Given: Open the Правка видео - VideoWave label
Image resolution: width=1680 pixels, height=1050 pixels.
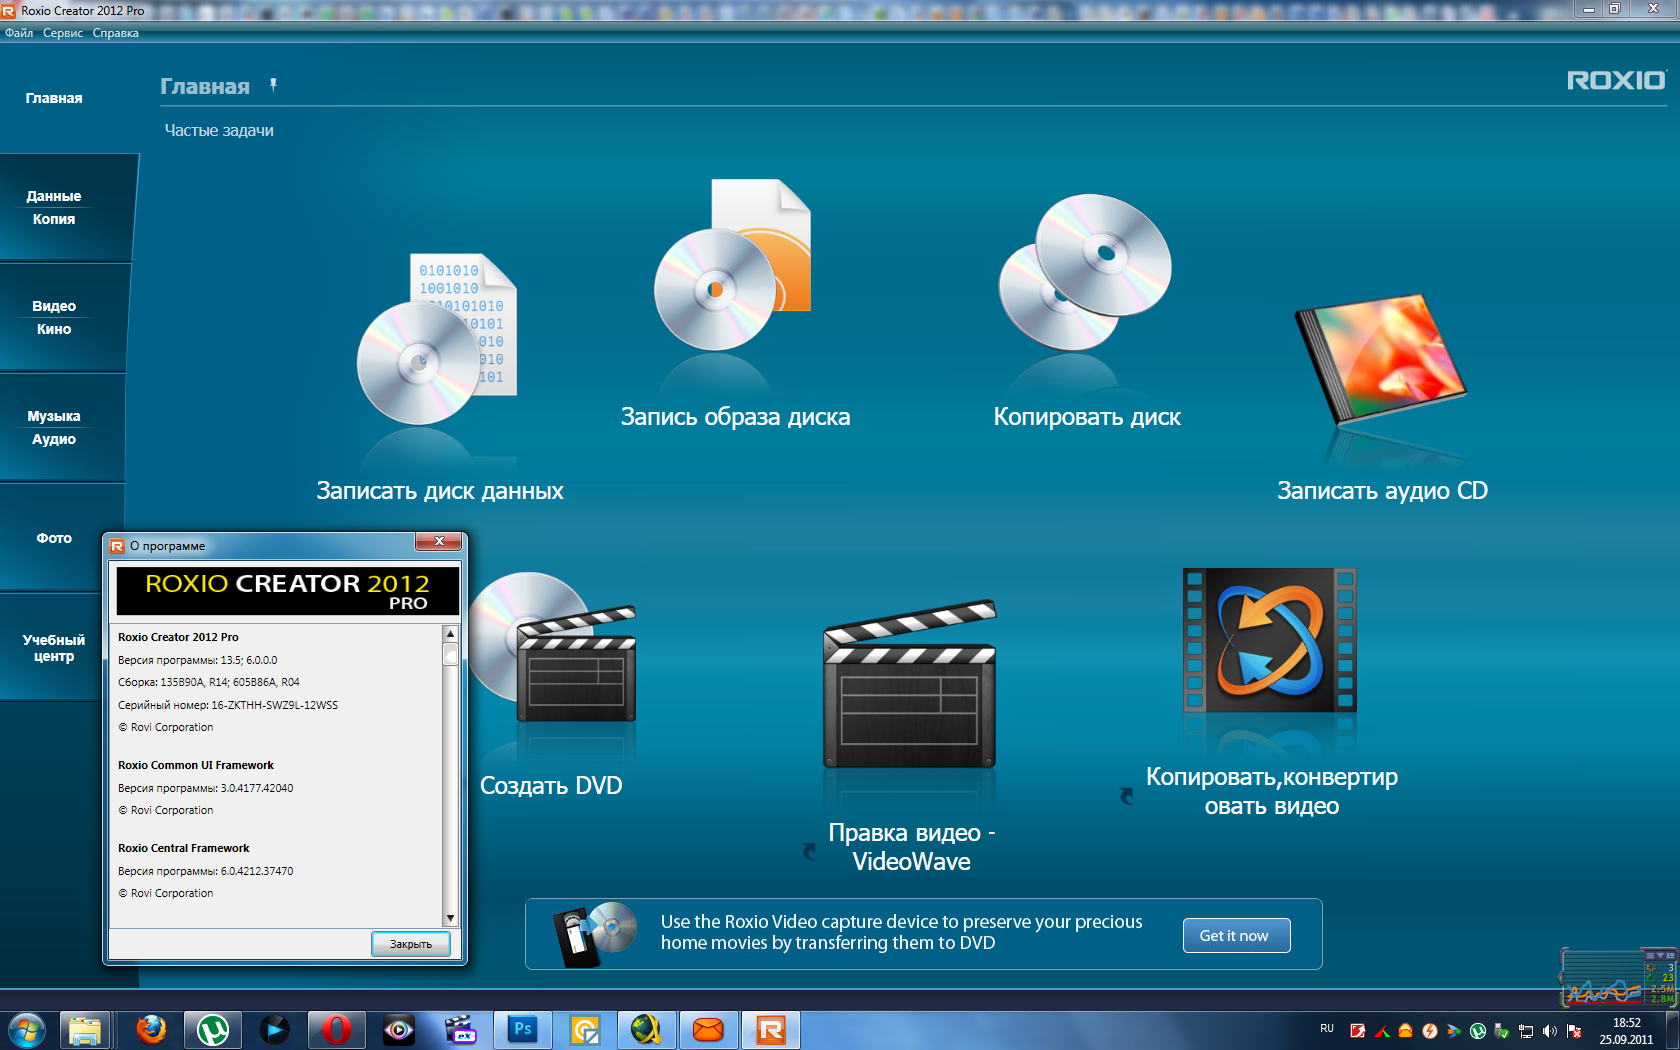Looking at the screenshot, I should pyautogui.click(x=911, y=847).
